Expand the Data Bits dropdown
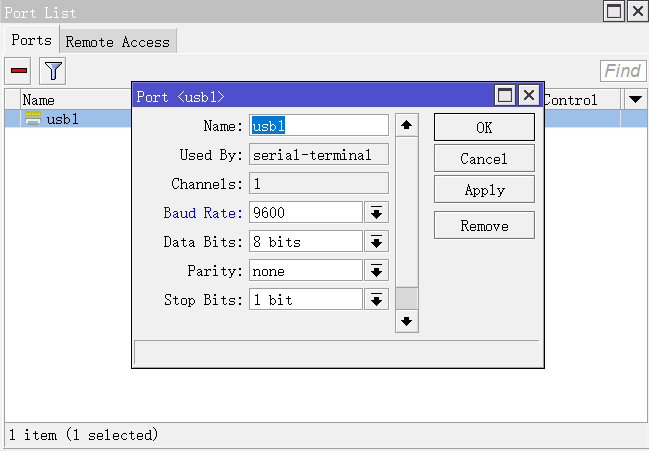649x451 pixels. [377, 242]
